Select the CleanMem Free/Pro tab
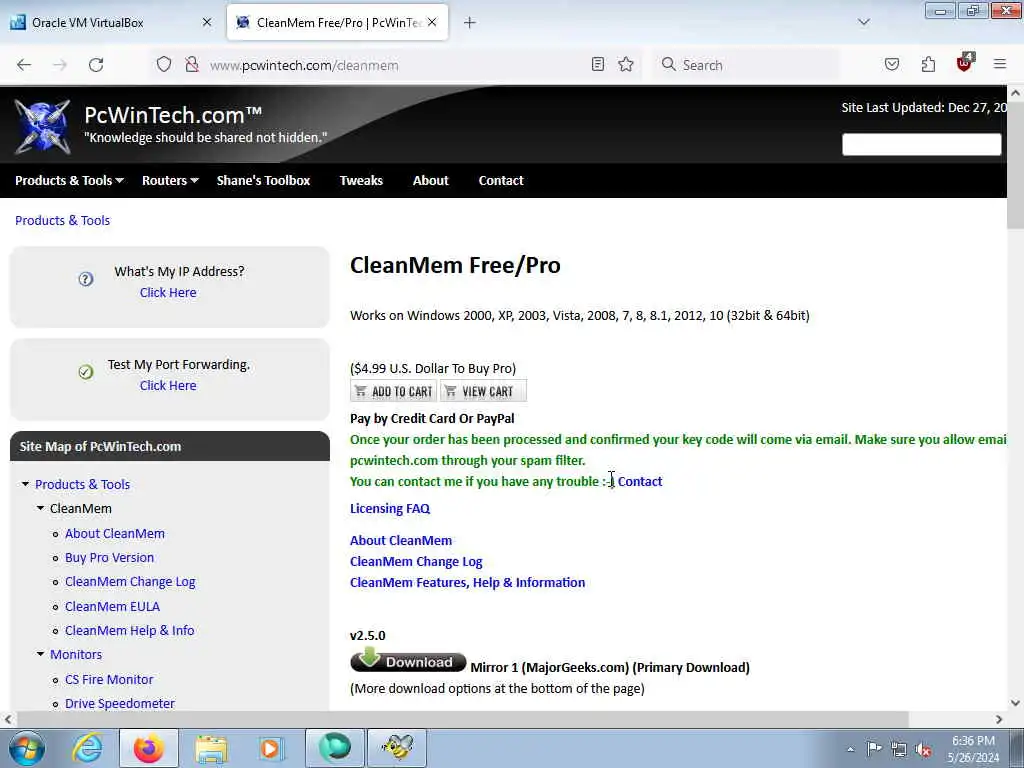The width and height of the screenshot is (1024, 768). [337, 22]
